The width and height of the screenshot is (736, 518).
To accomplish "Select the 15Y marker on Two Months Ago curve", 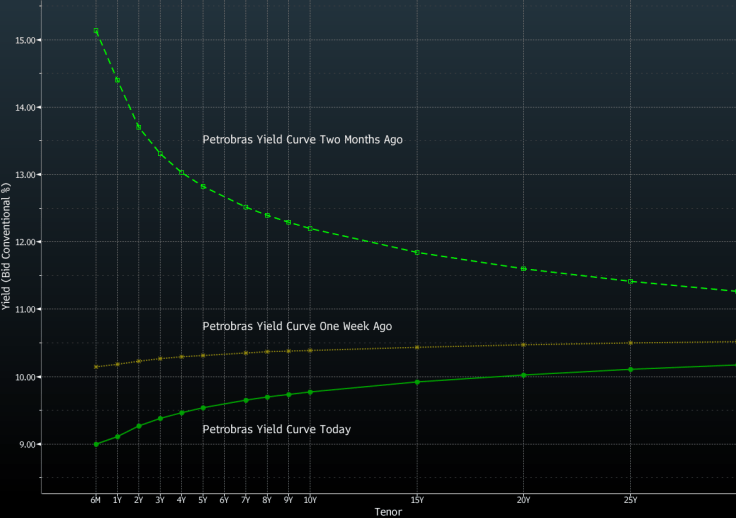I will (x=417, y=252).
